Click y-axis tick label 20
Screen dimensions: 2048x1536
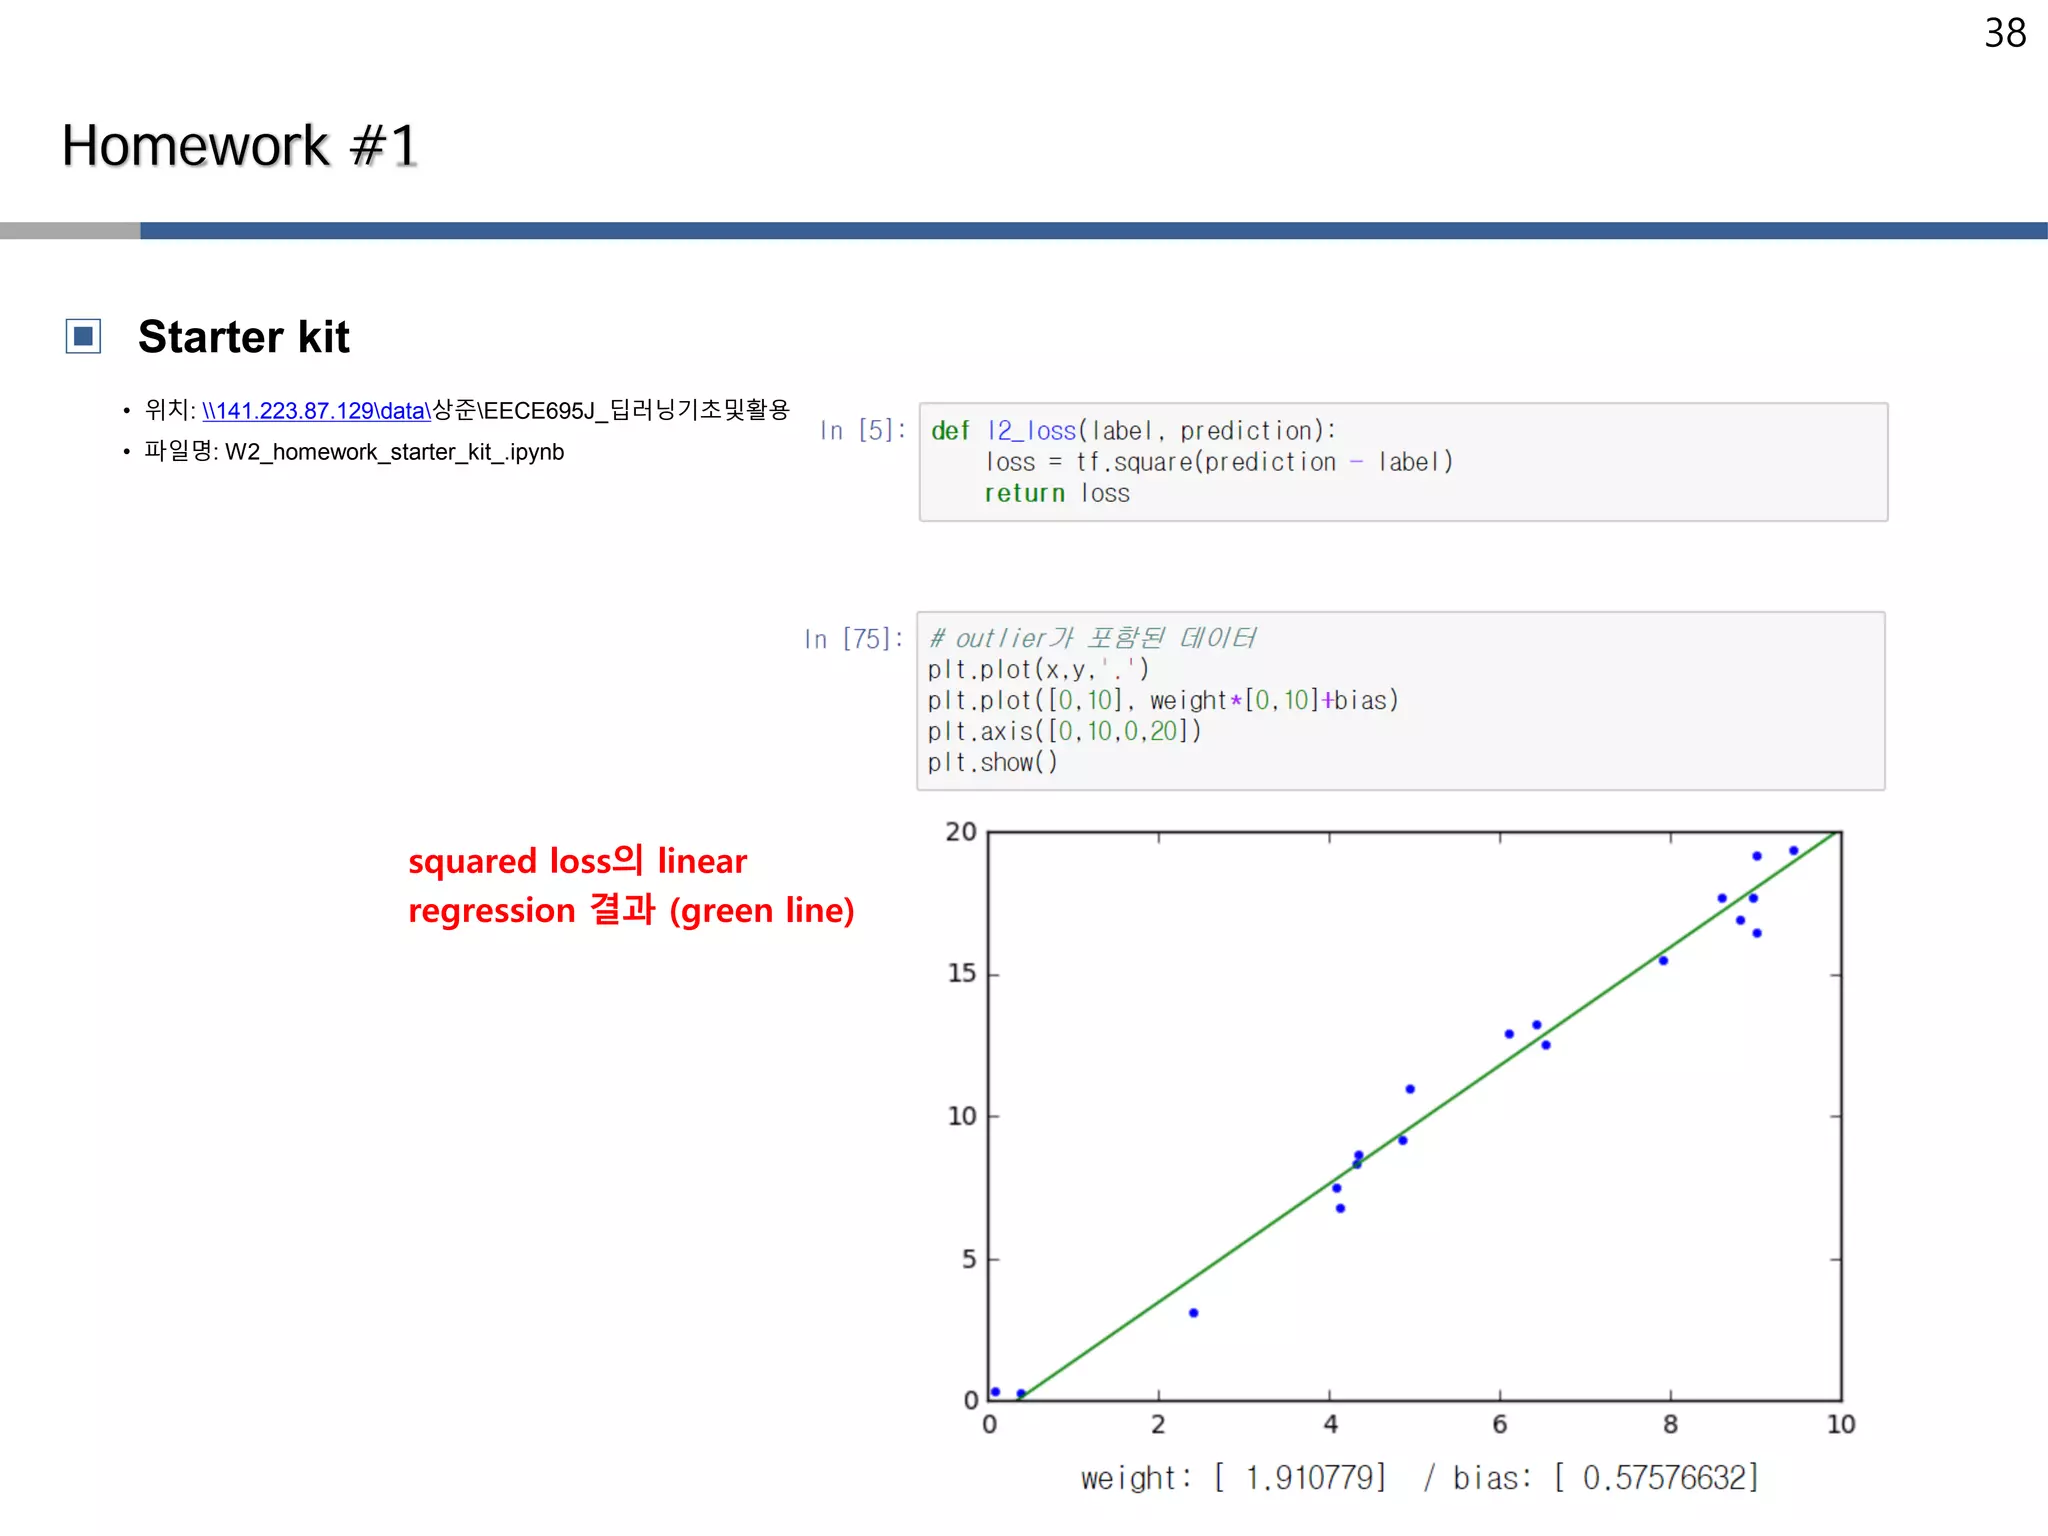(961, 832)
